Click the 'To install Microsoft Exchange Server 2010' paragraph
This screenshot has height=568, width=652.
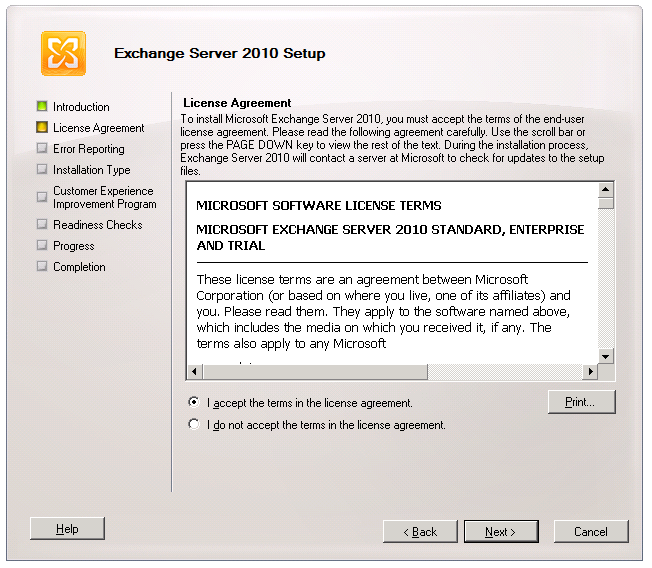[392, 145]
